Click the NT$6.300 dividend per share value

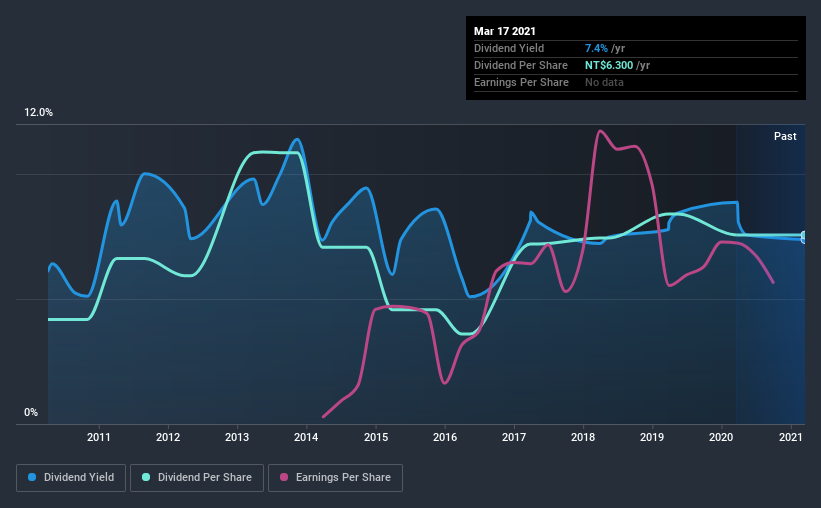[609, 65]
